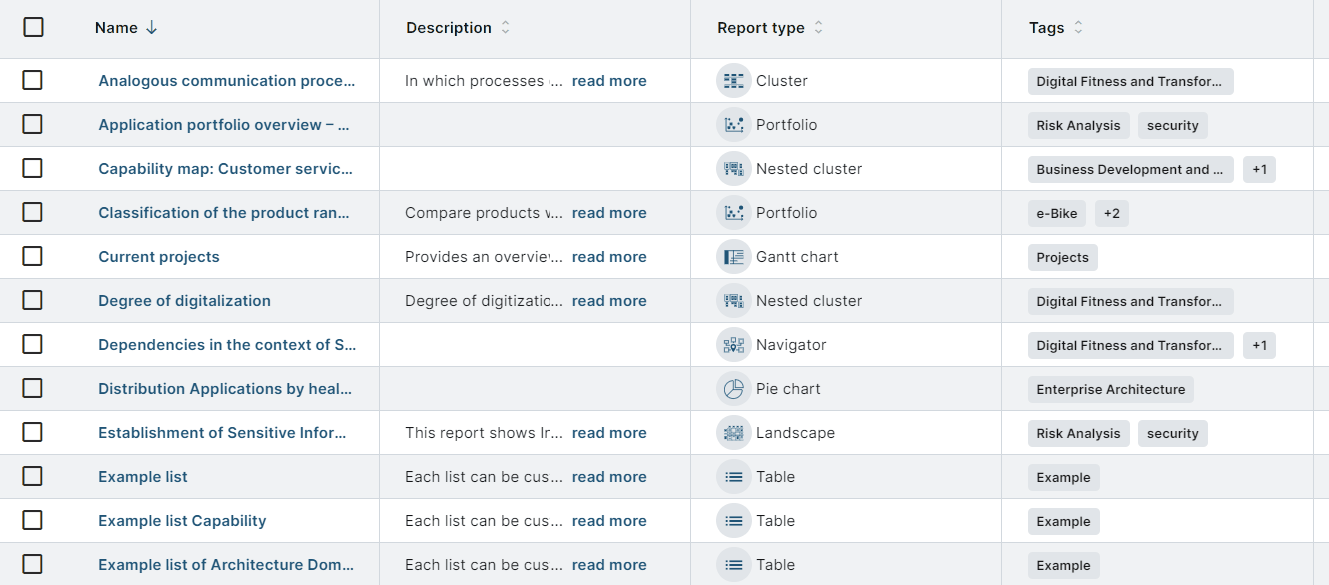This screenshot has height=585, width=1329.
Task: Click the Gantt chart icon for Current projects
Action: pos(734,257)
